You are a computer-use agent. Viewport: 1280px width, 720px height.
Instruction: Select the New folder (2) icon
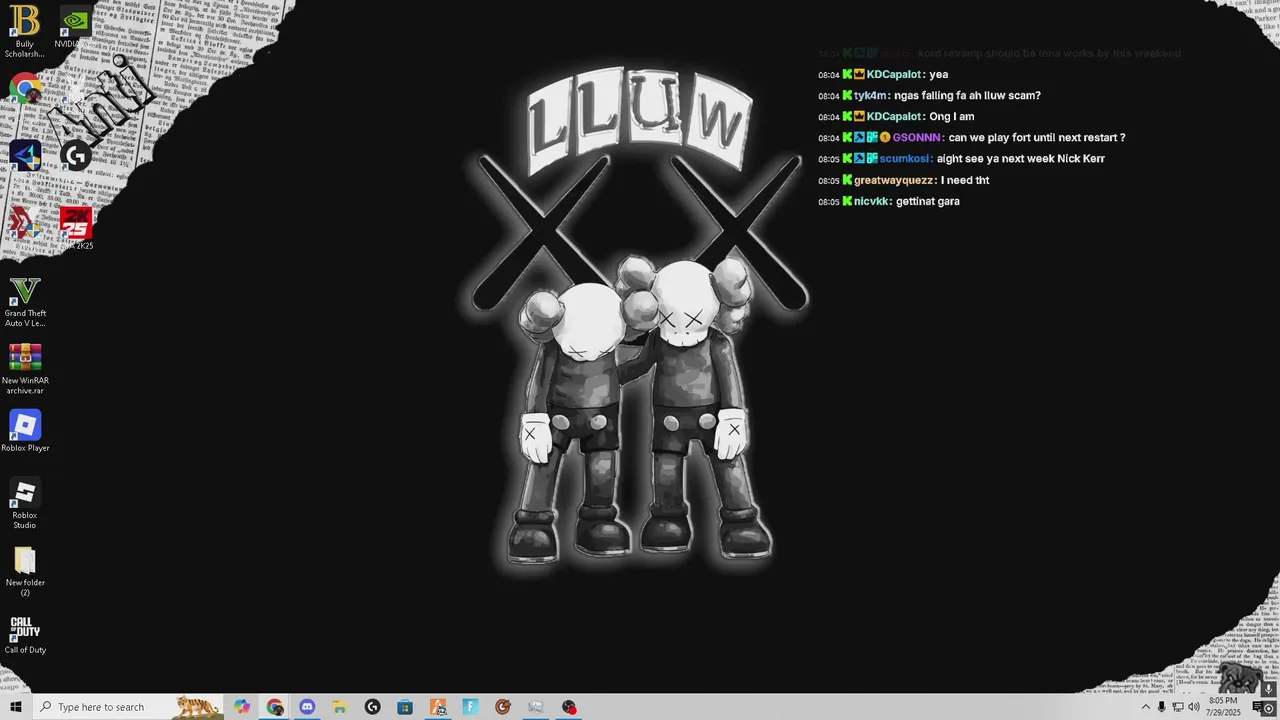[x=24, y=571]
